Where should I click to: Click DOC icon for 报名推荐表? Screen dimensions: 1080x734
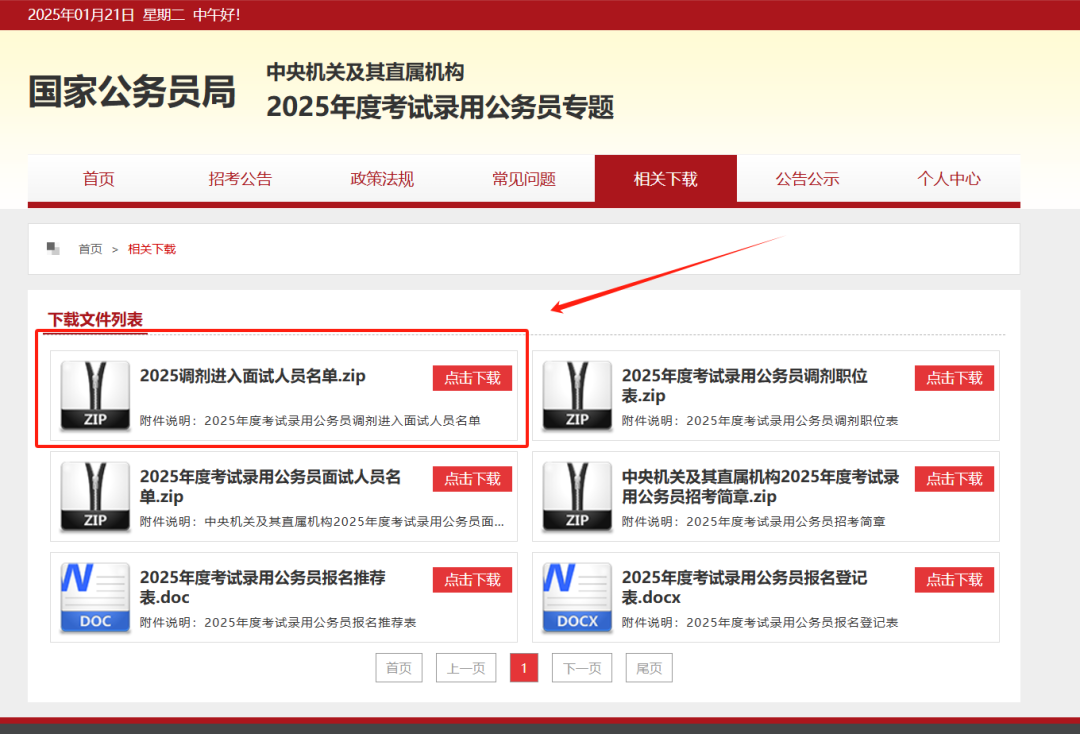95,597
